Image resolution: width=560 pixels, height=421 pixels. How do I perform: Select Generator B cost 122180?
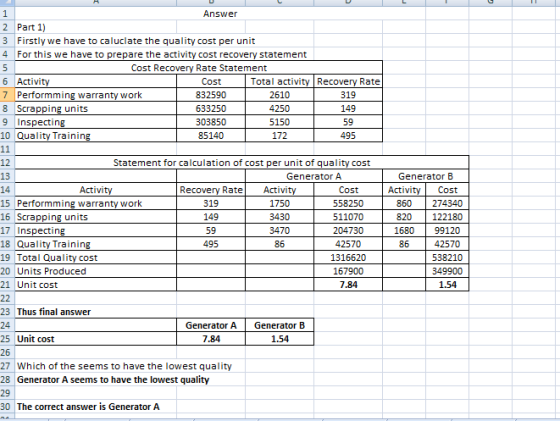[447, 217]
